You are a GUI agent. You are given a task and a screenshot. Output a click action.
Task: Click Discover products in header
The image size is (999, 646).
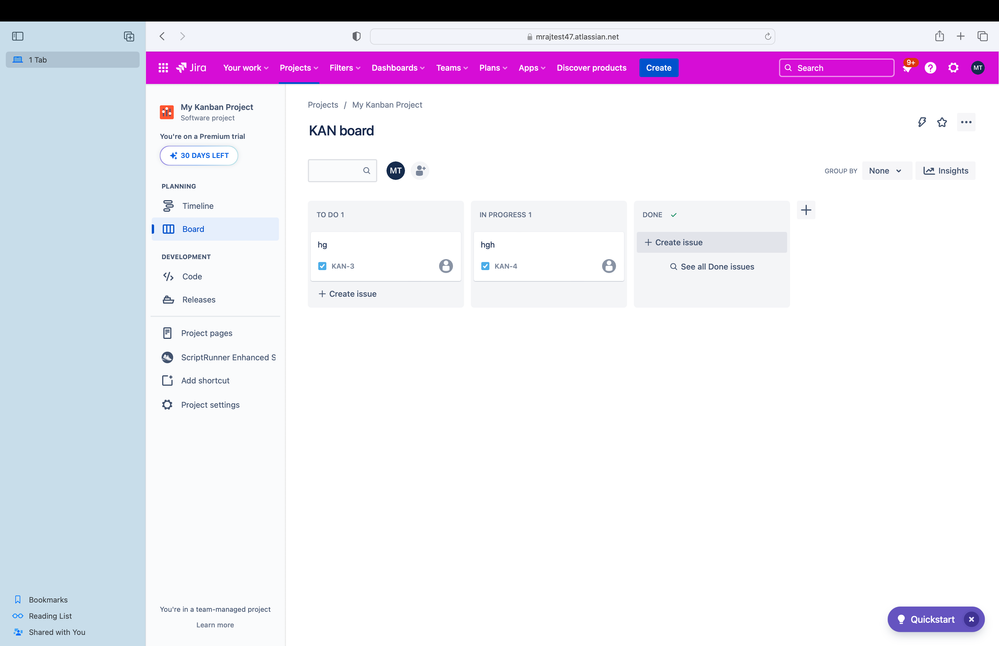tap(591, 68)
